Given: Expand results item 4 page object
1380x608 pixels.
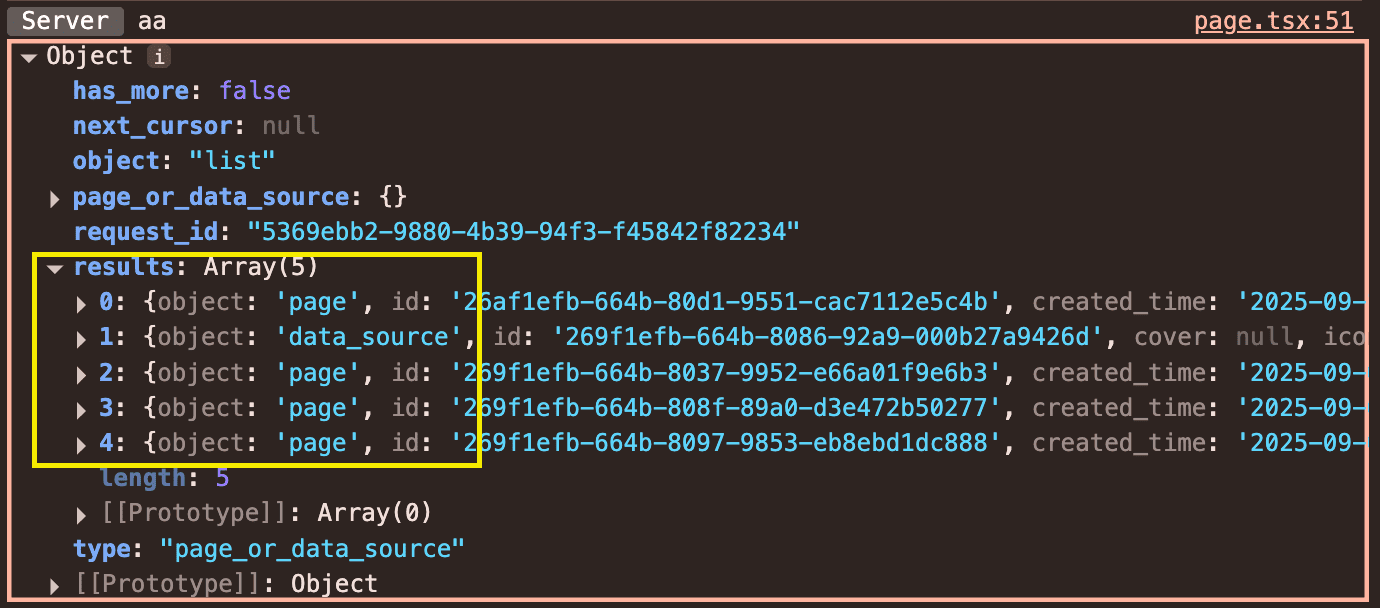Looking at the screenshot, I should coord(82,444).
